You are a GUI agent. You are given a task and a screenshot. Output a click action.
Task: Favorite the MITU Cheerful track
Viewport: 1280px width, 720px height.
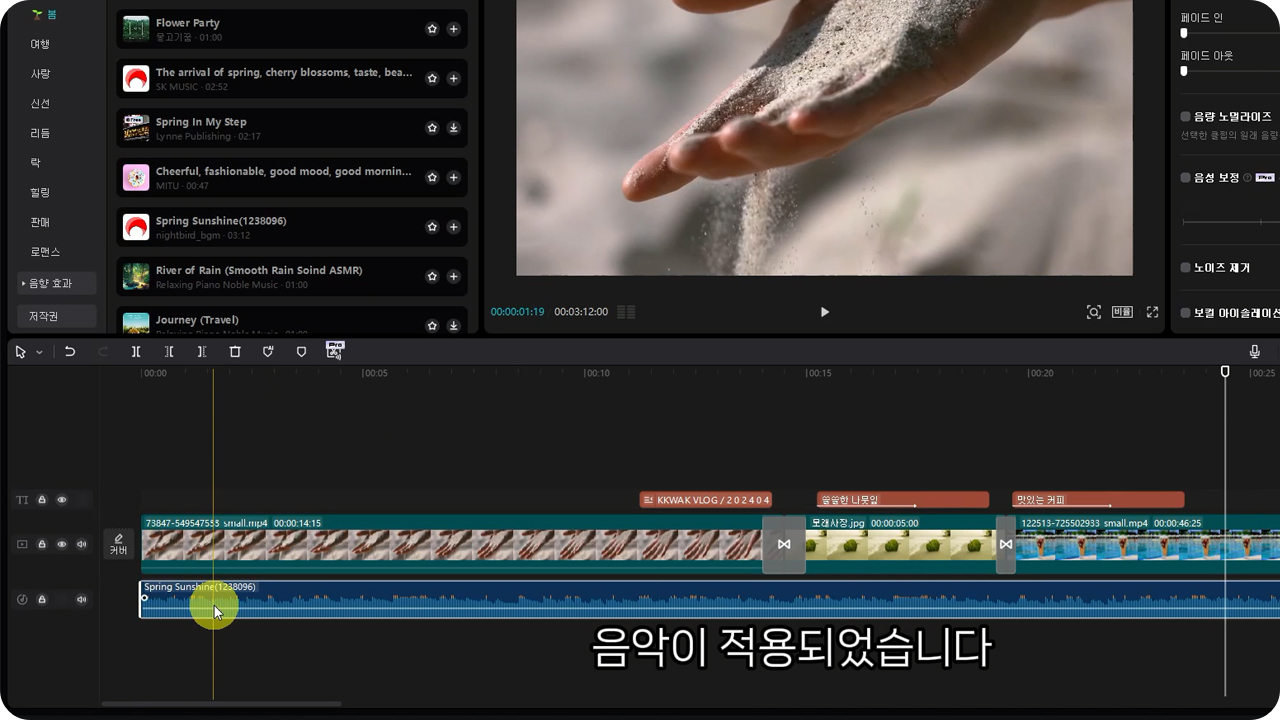pyautogui.click(x=432, y=177)
